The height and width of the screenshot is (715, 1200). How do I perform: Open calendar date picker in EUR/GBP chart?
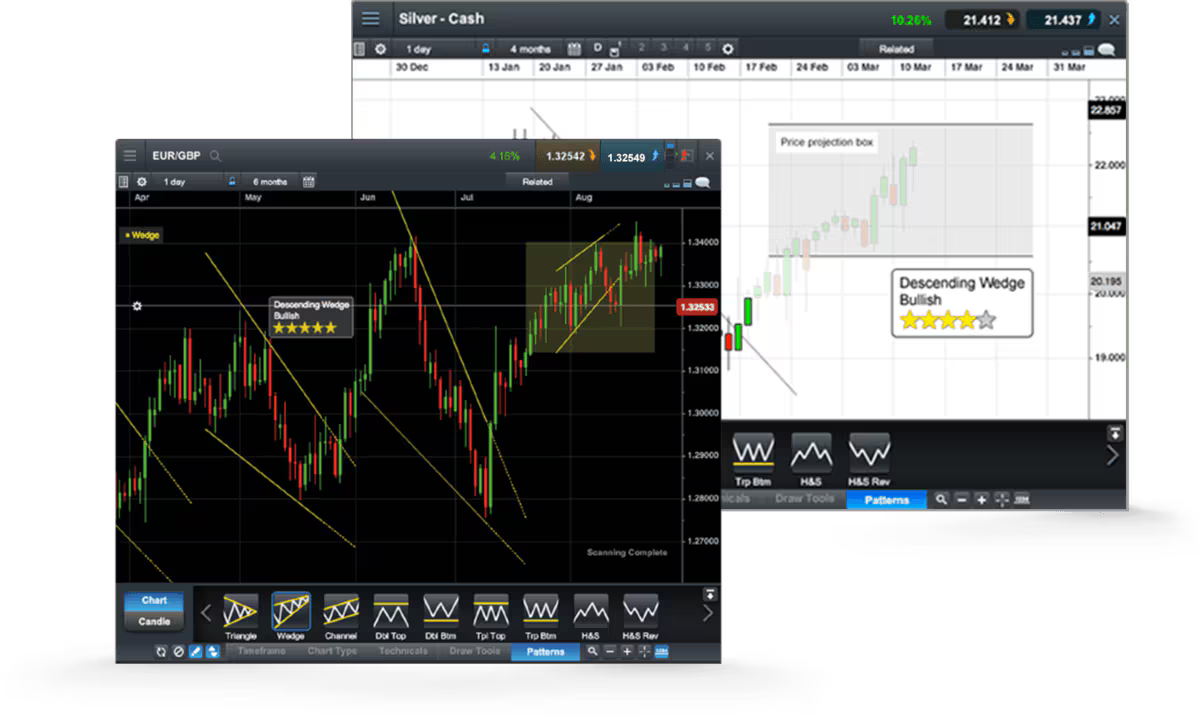click(309, 182)
